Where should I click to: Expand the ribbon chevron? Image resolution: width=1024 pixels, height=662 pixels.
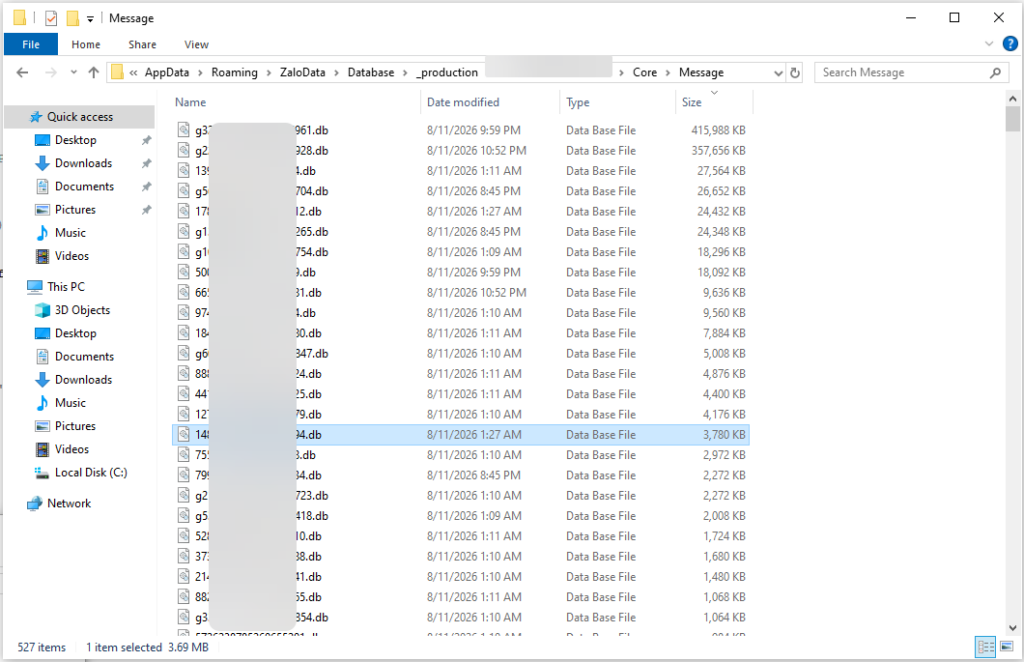click(989, 44)
